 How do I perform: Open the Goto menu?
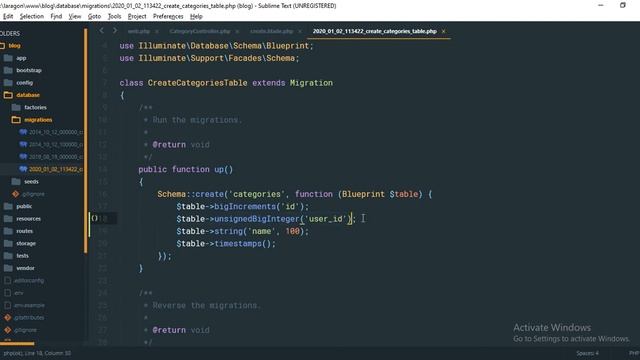tap(94, 16)
